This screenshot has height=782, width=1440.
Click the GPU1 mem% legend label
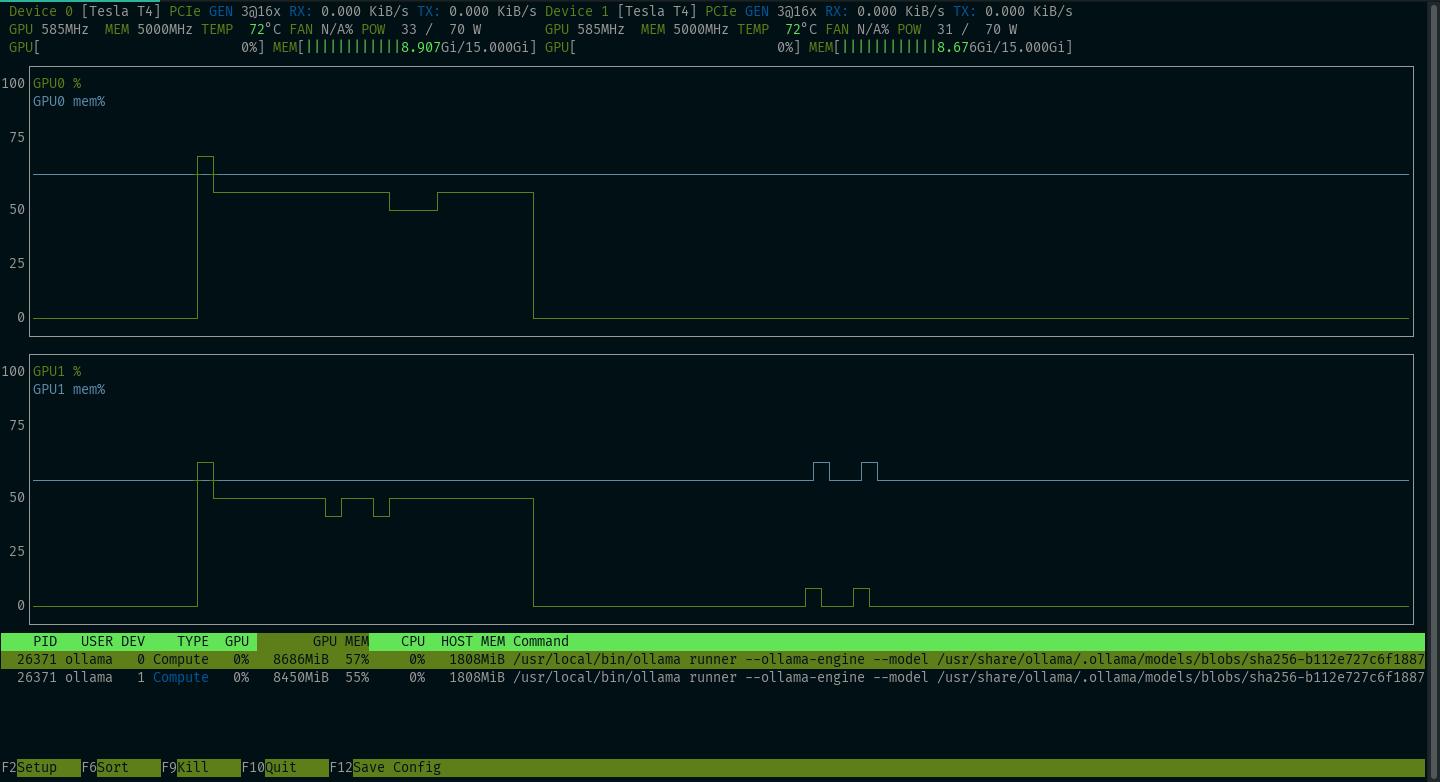(69, 389)
